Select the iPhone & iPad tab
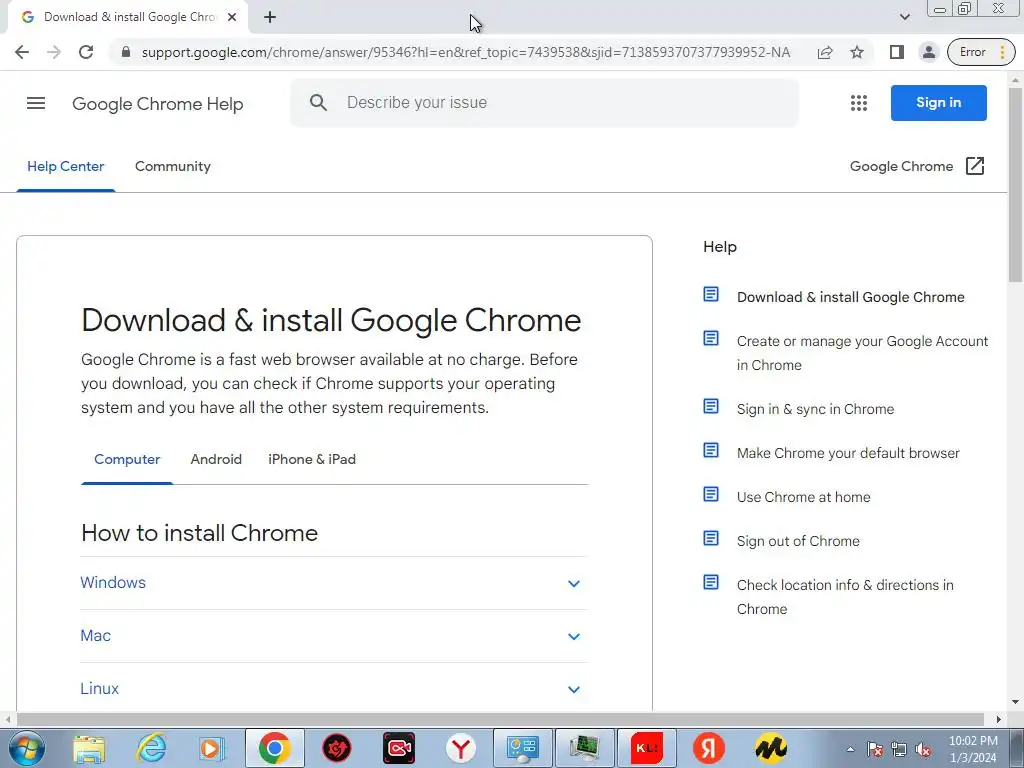The height and width of the screenshot is (768, 1024). point(312,459)
